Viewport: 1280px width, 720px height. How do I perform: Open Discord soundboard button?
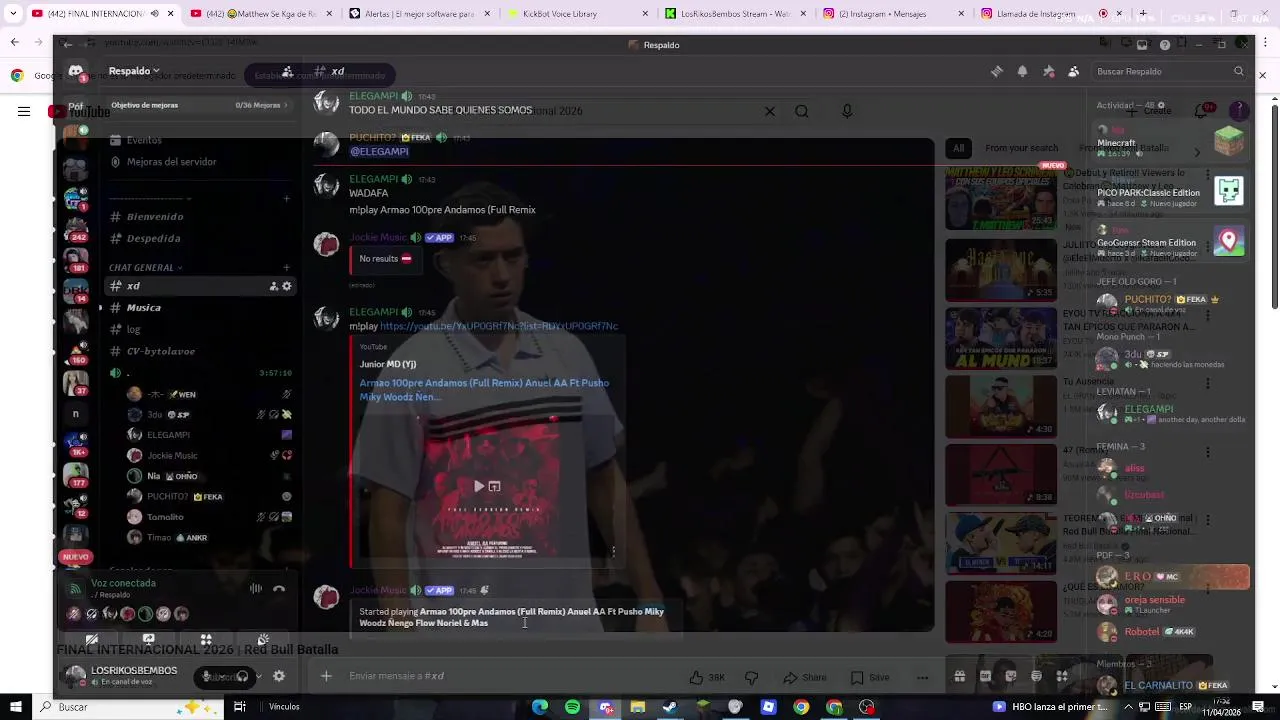coord(263,639)
